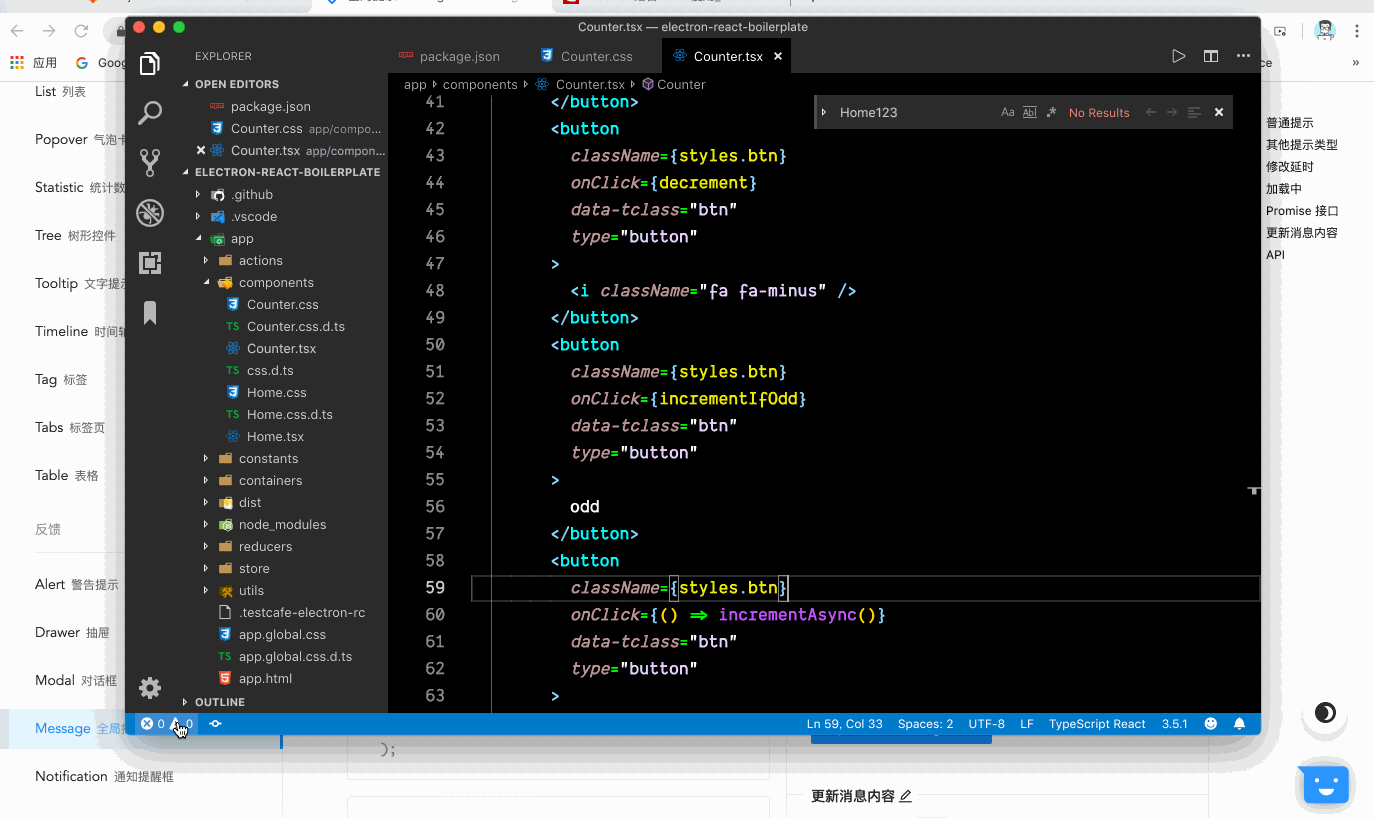Viewport: 1374px width, 818px height.
Task: Click the Counter symbol breadcrumb
Action: [x=675, y=84]
